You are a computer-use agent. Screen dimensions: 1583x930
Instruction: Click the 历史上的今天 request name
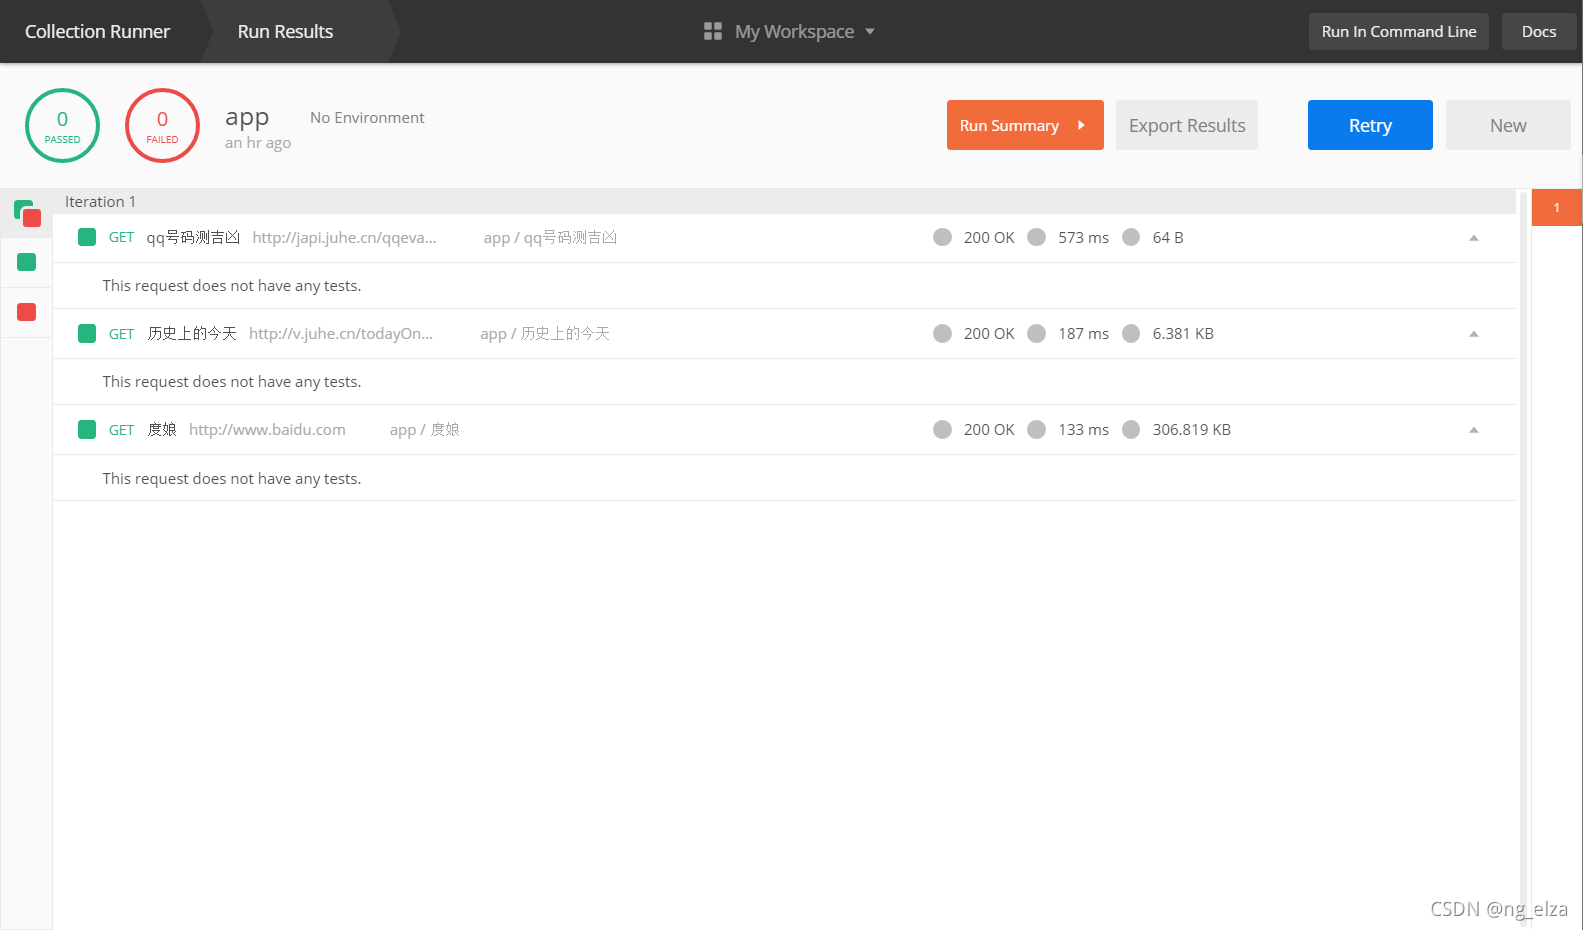(192, 333)
